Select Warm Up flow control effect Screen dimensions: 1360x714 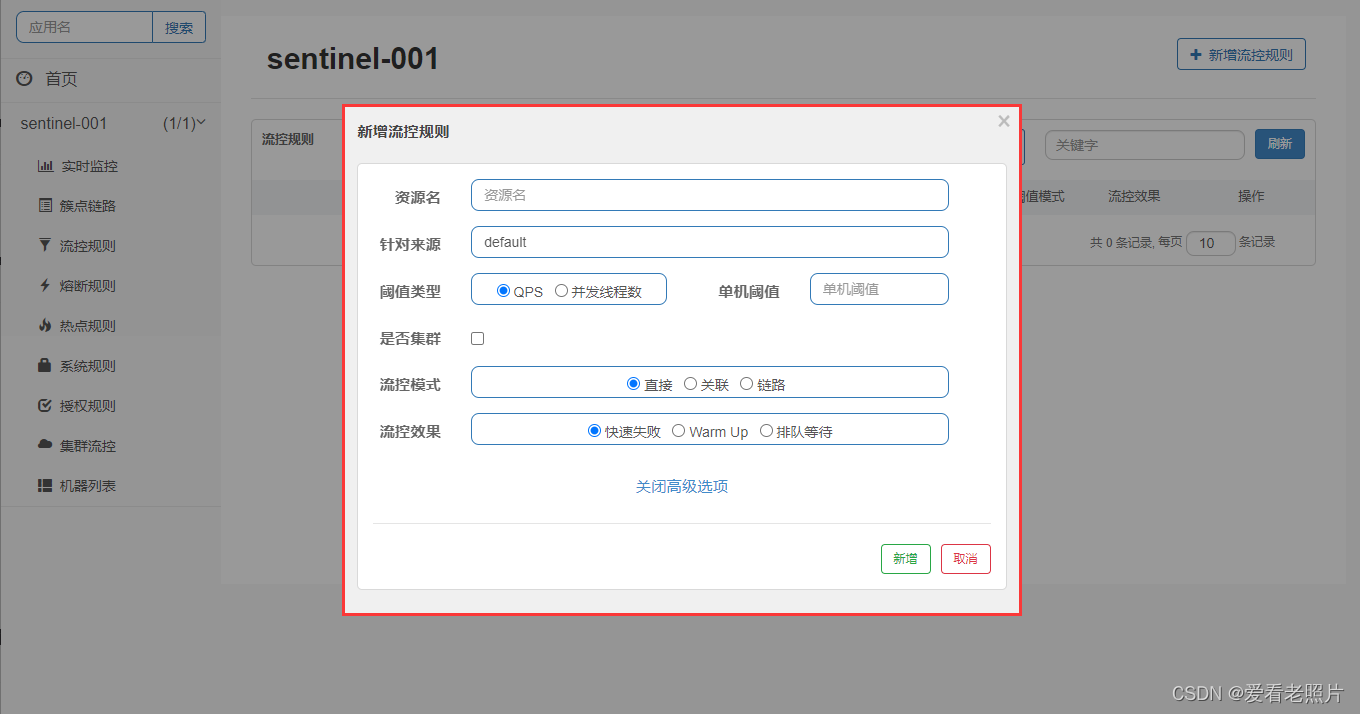click(x=678, y=431)
